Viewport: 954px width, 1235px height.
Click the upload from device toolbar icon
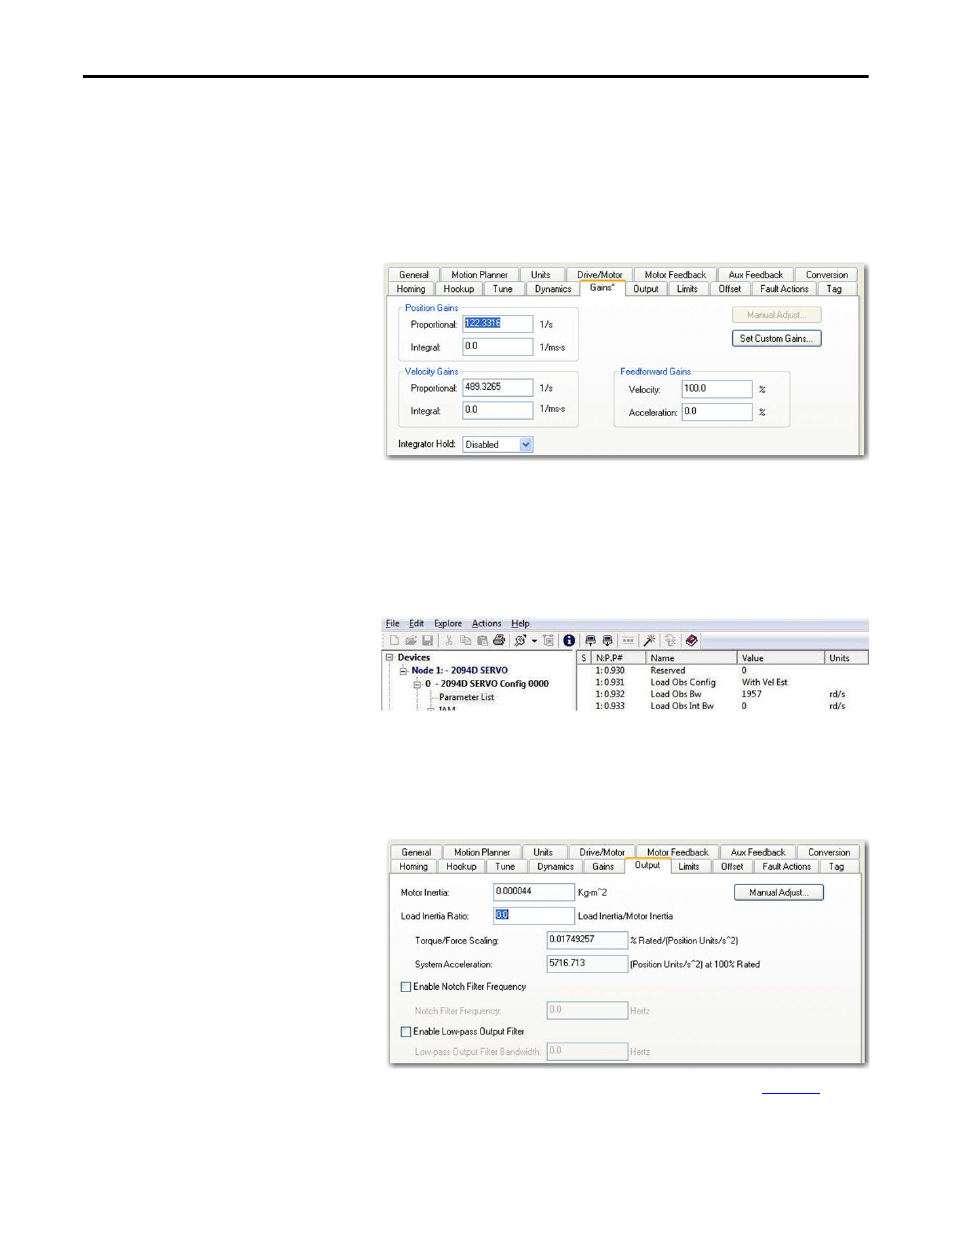pos(590,640)
